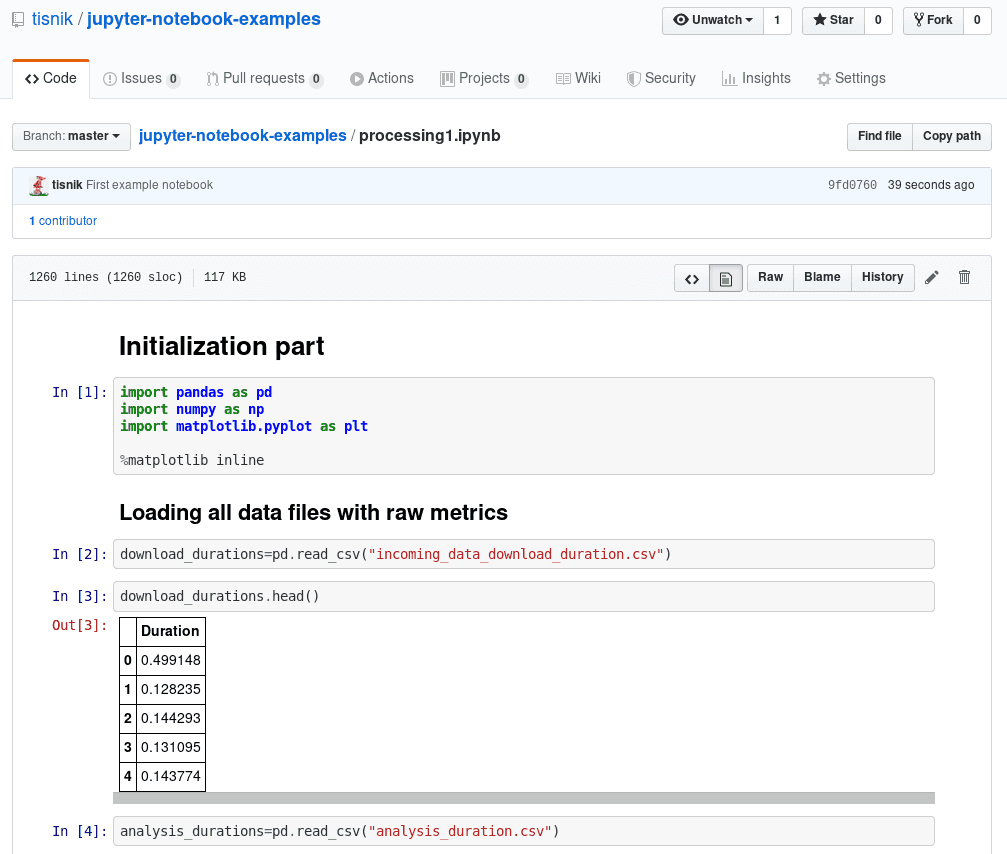1007x854 pixels.
Task: Open the Actions tab
Action: pos(381,78)
